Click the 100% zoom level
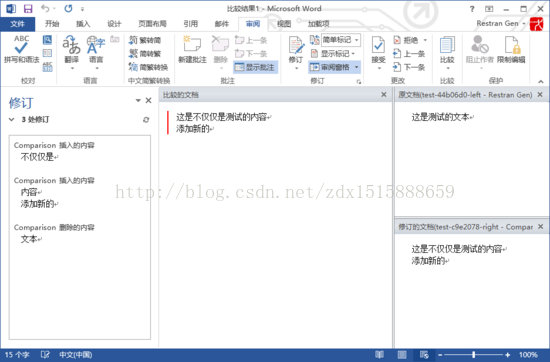Image resolution: width=550 pixels, height=362 pixels. [528, 355]
